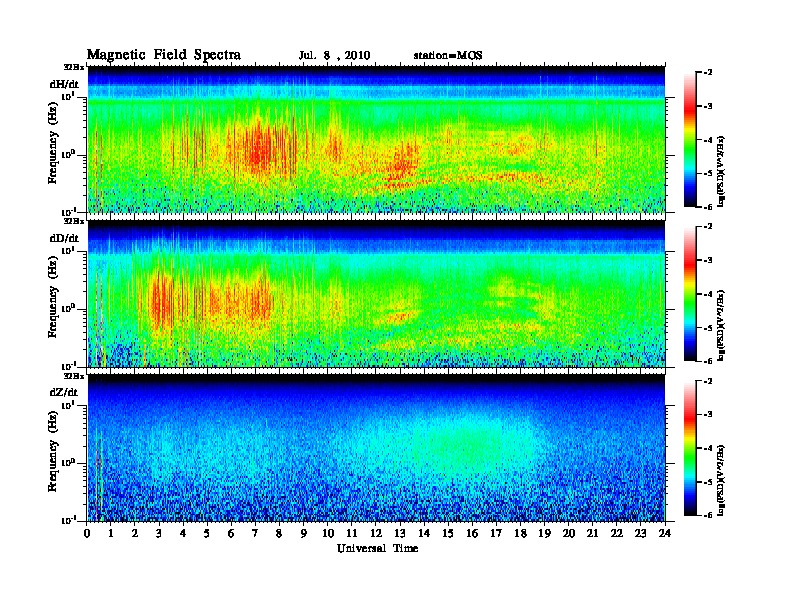Click the 10^0 frequency tick of dD/dt panel
792x612 pixels.
pos(67,309)
